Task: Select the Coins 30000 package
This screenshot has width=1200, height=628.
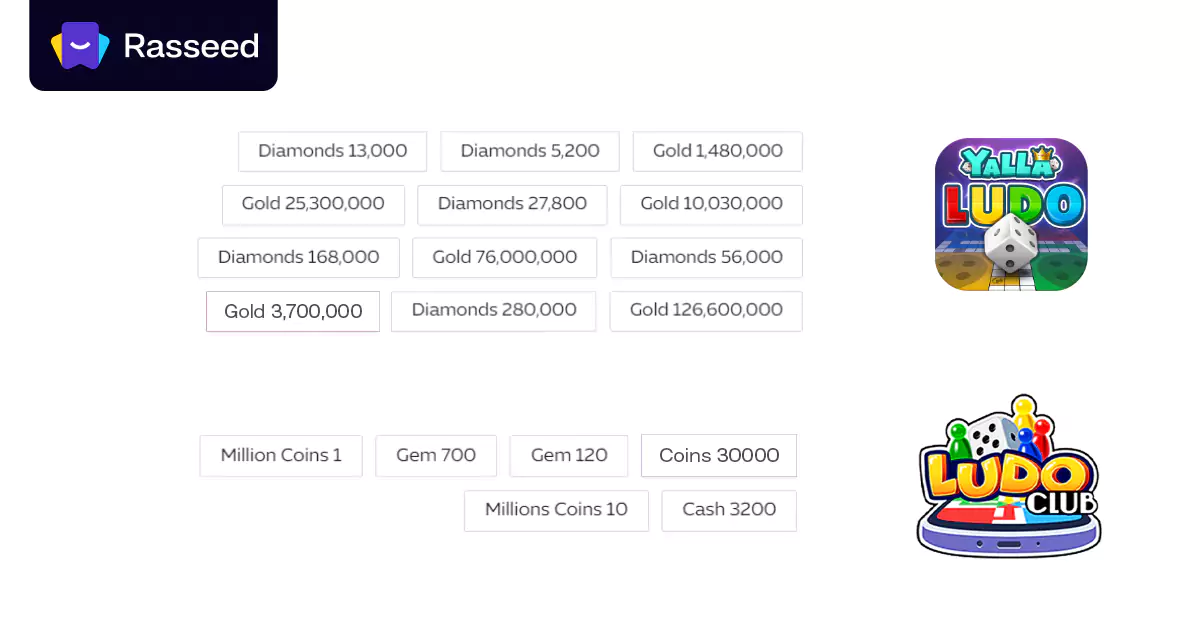Action: [719, 455]
